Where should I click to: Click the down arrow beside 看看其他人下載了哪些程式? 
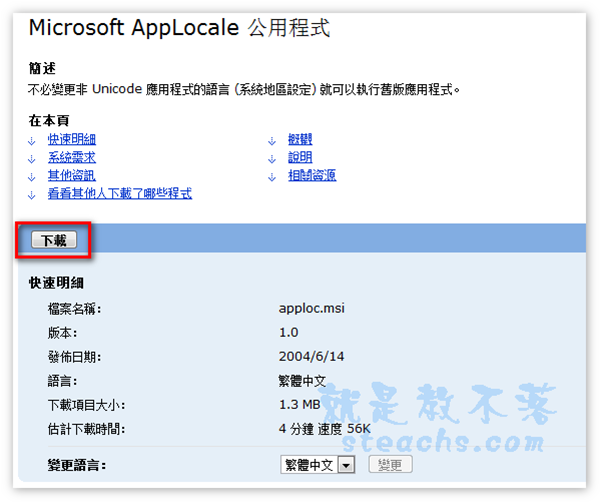pyautogui.click(x=32, y=195)
